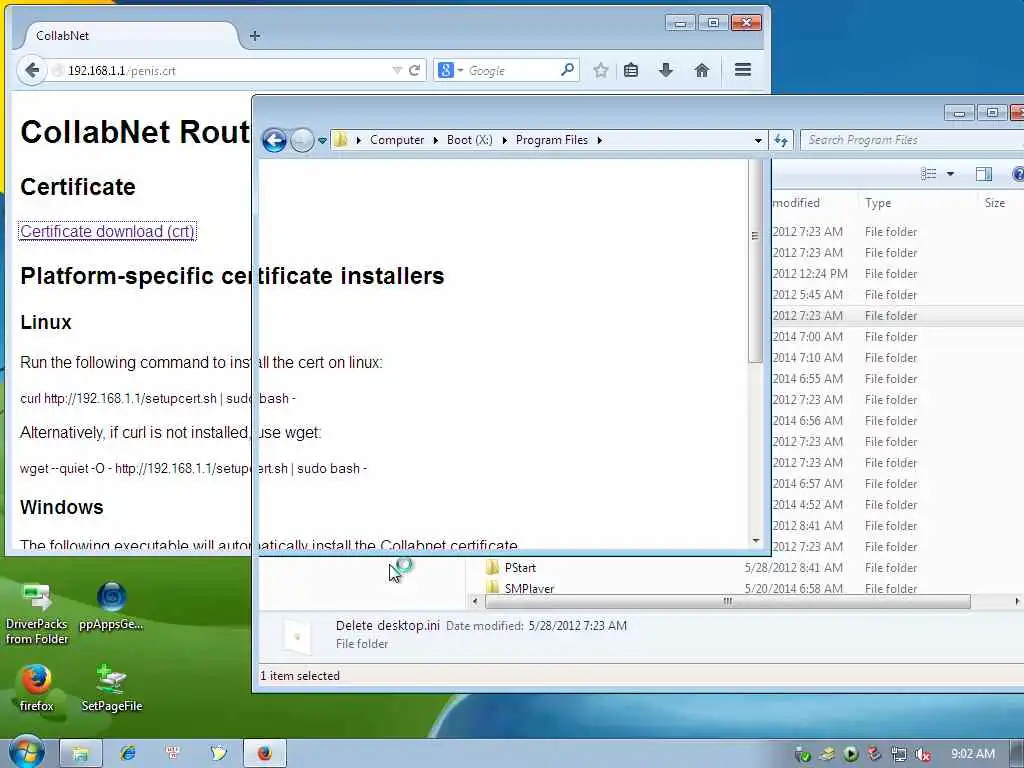Image resolution: width=1024 pixels, height=768 pixels.
Task: Click the Search Program Files box
Action: [912, 140]
